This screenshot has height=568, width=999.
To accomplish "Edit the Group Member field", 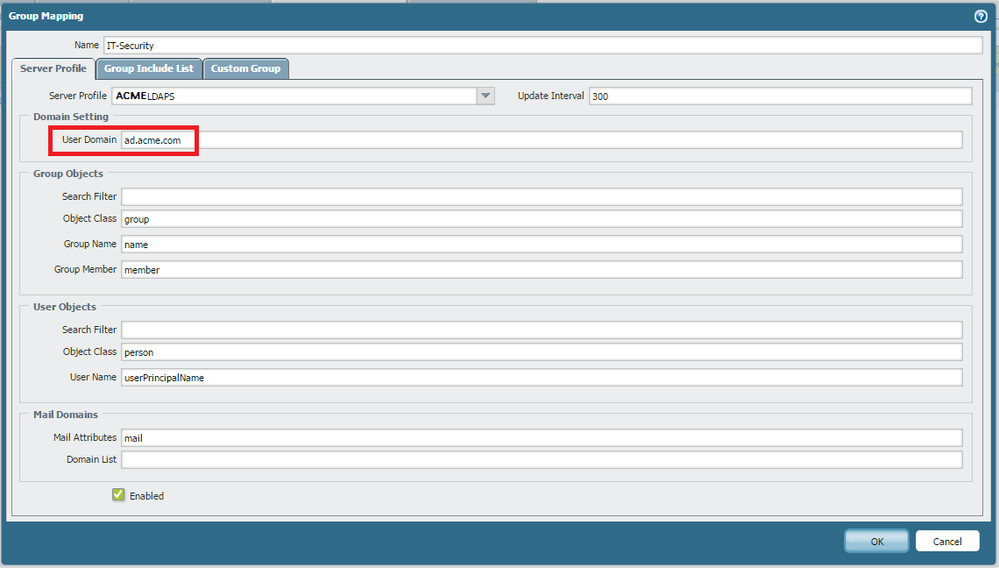I will pos(542,270).
